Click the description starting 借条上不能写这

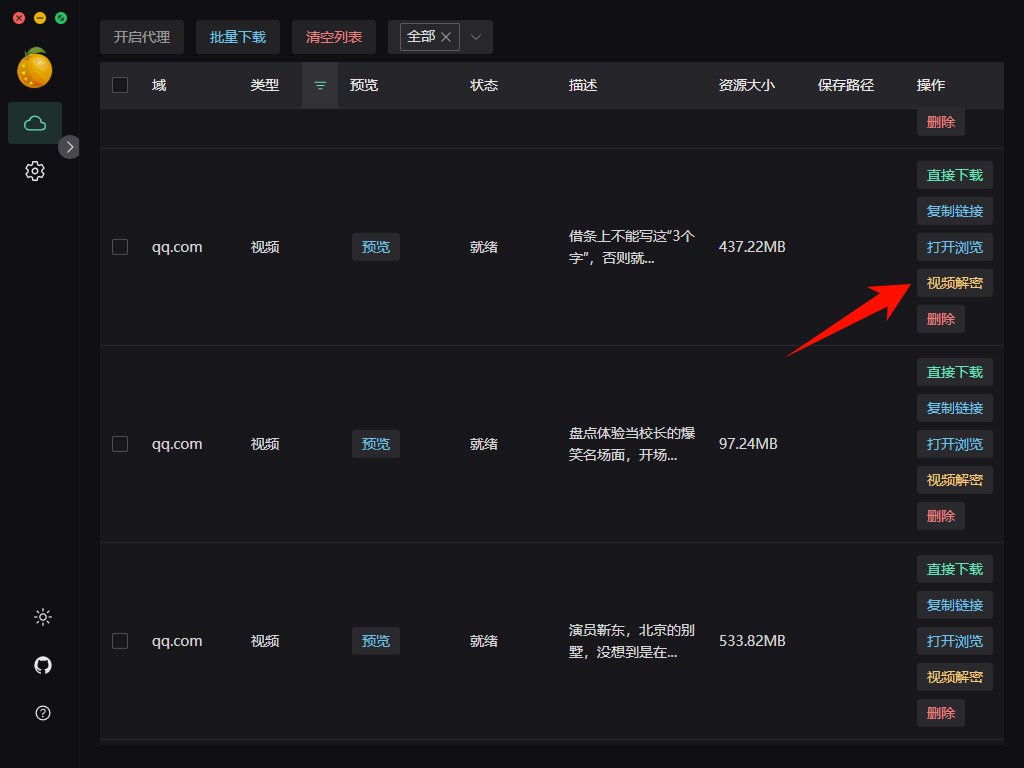632,247
